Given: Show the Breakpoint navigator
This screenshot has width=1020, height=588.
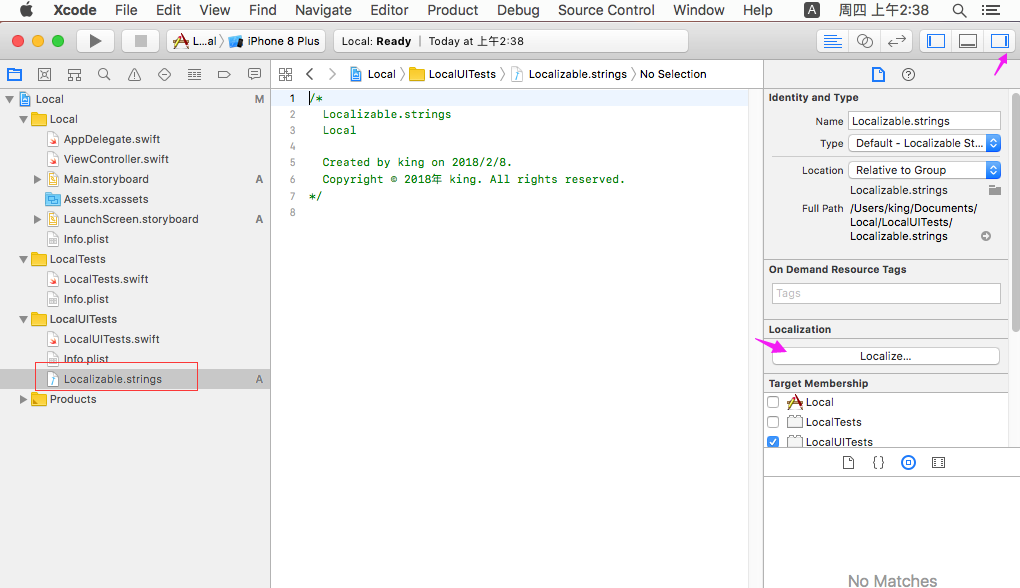Looking at the screenshot, I should click(x=224, y=74).
